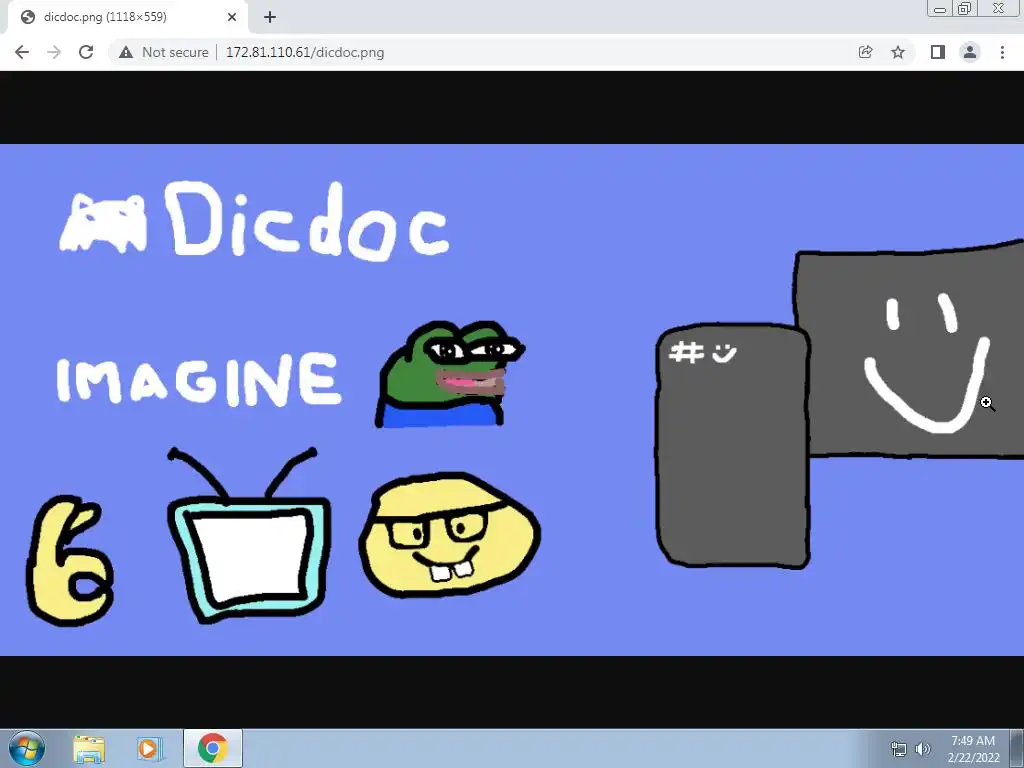
Task: Open the volume speaker tray icon
Action: [922, 749]
